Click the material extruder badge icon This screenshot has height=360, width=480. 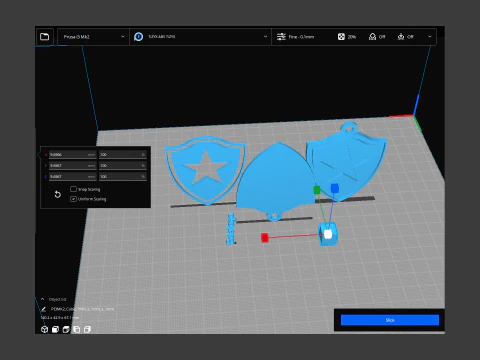click(138, 37)
